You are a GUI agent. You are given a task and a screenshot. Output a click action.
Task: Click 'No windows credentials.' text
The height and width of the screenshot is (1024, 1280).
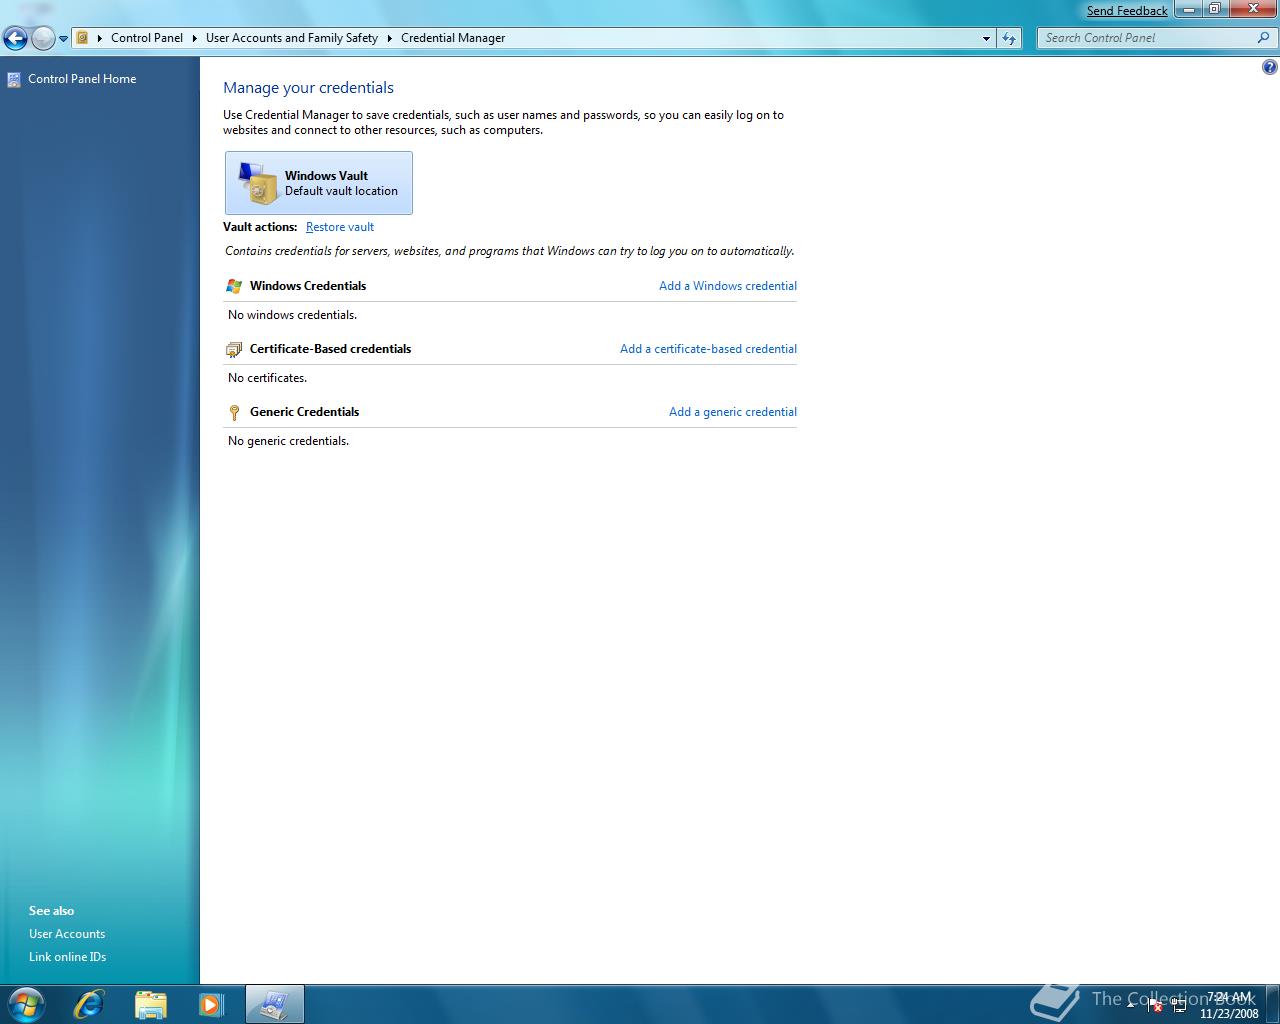coord(292,315)
